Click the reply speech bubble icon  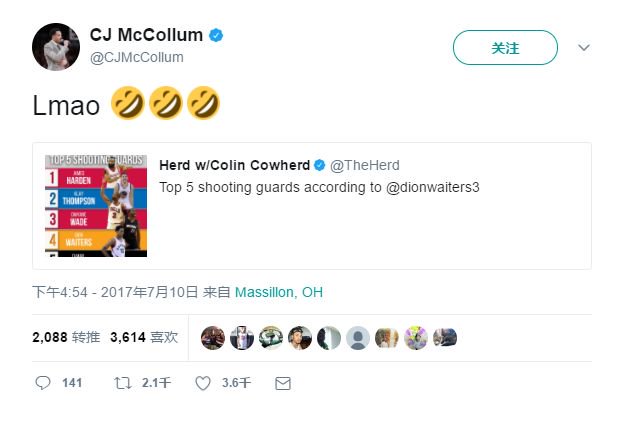[x=43, y=383]
